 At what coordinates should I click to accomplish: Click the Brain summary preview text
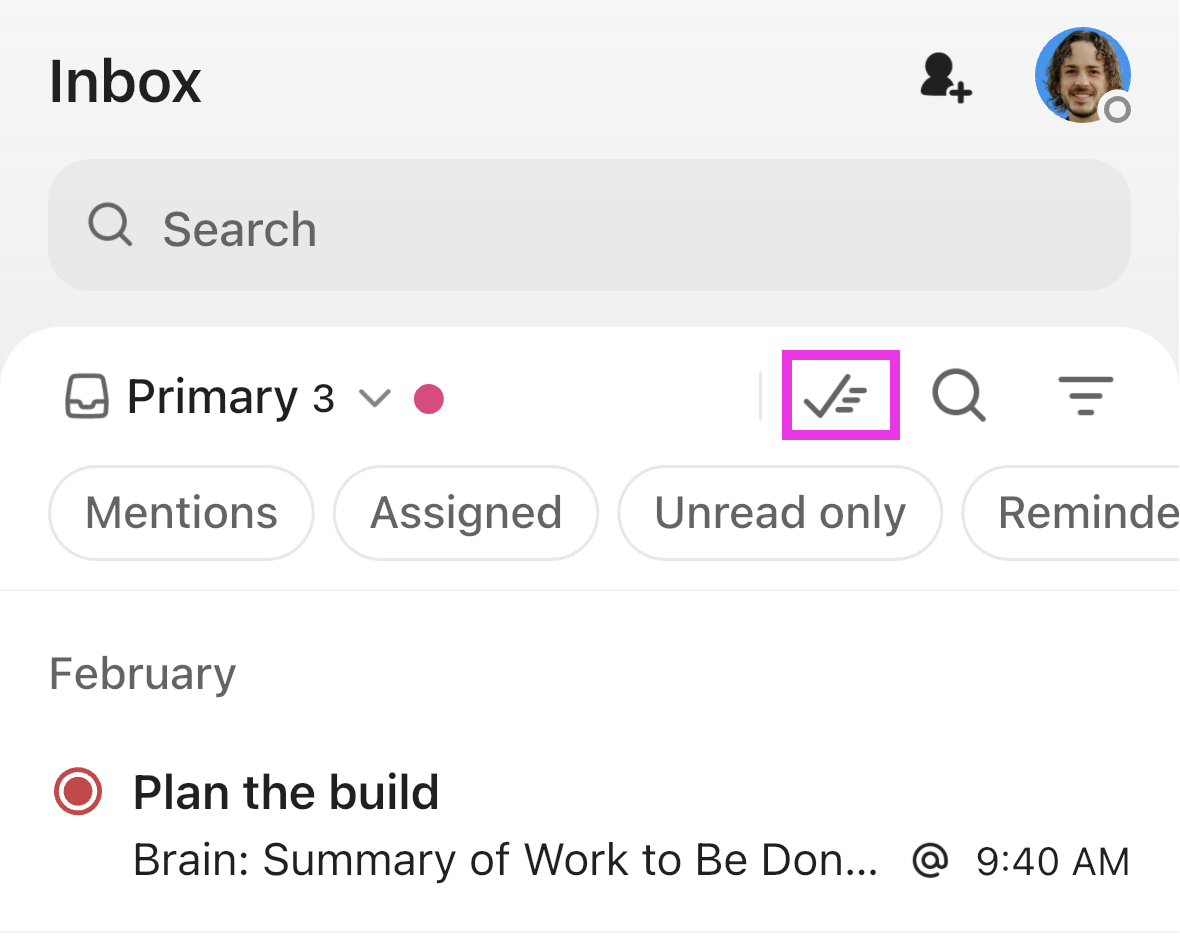click(x=506, y=861)
